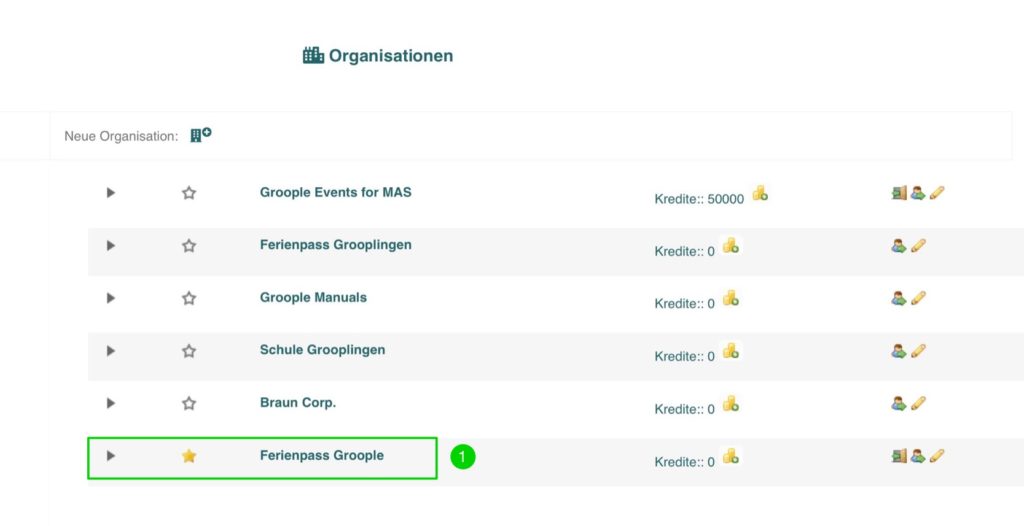Image resolution: width=1024 pixels, height=526 pixels.
Task: Click user icon in Groople Manuals row
Action: click(x=899, y=298)
